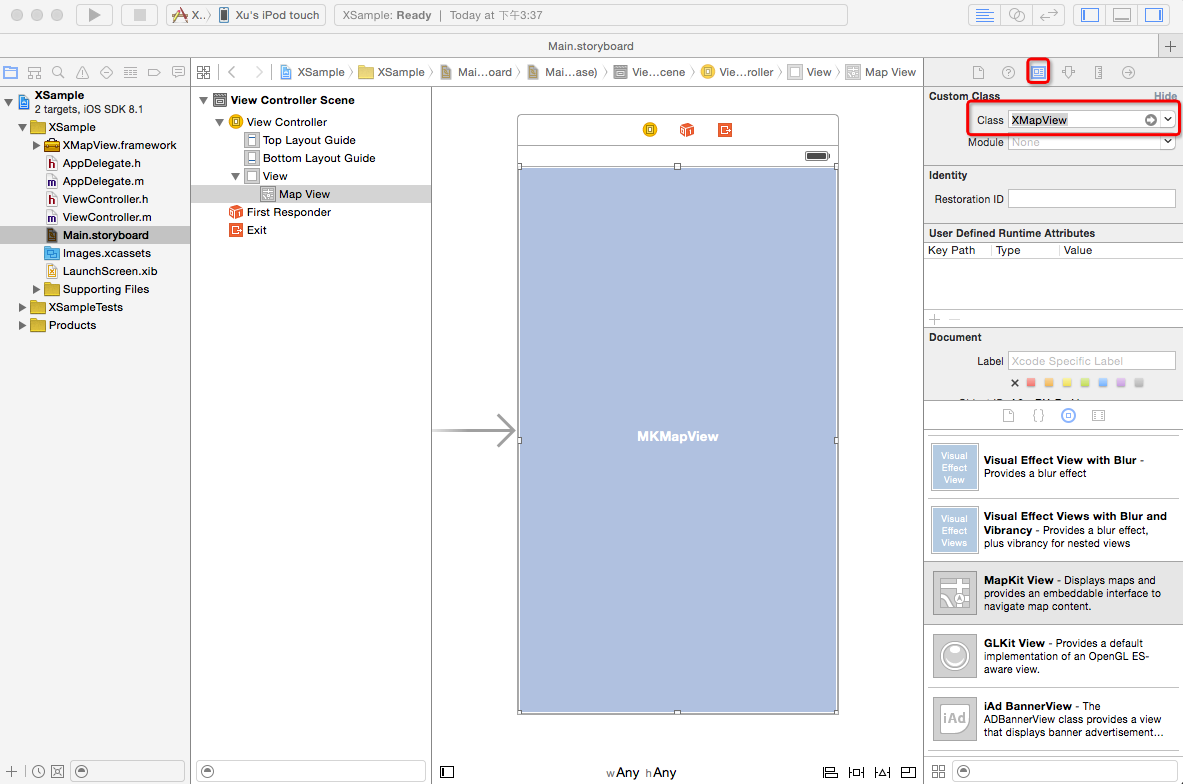This screenshot has height=784, width=1183.
Task: Show the Connections inspector
Action: click(1128, 72)
